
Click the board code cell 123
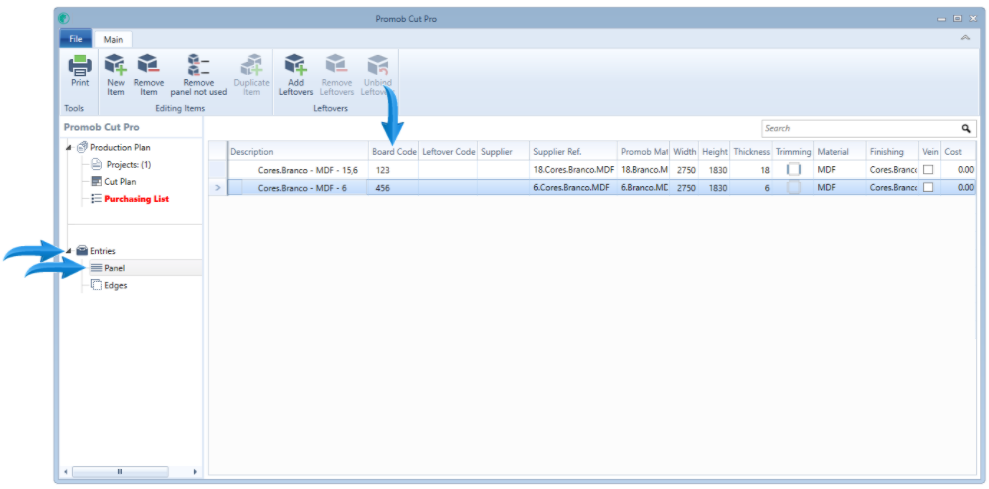coord(394,170)
